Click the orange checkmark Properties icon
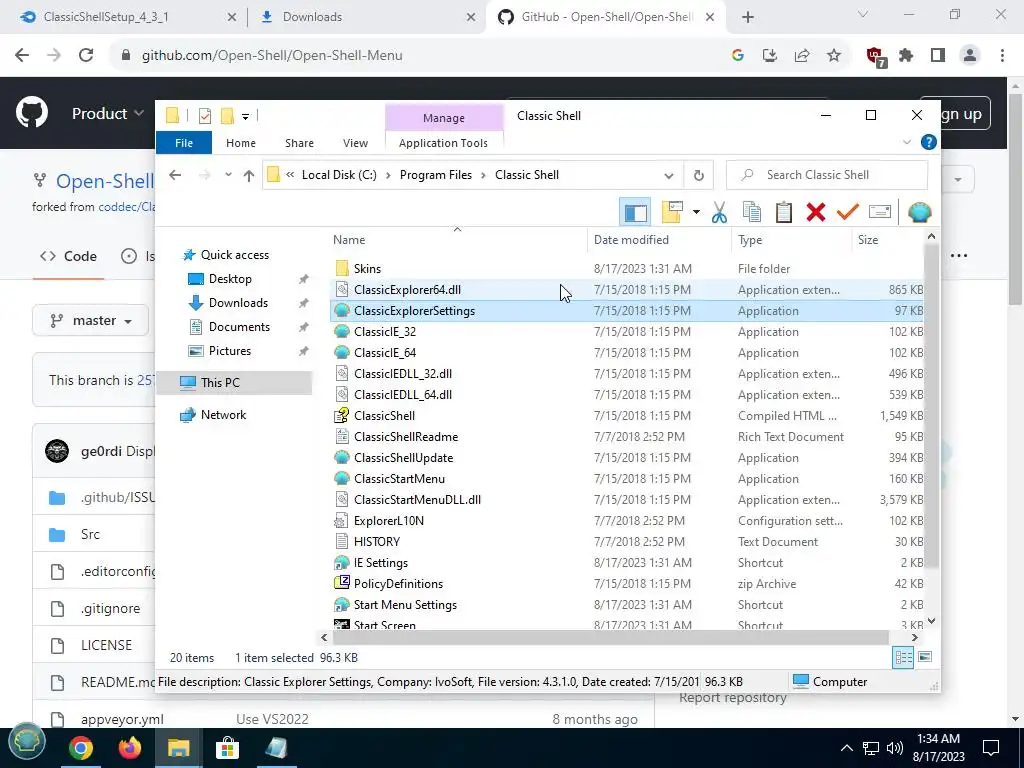The height and width of the screenshot is (768, 1024). 848,212
